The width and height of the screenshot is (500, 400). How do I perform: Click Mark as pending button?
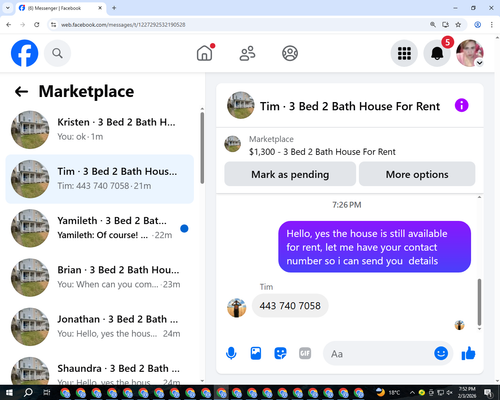(x=290, y=174)
